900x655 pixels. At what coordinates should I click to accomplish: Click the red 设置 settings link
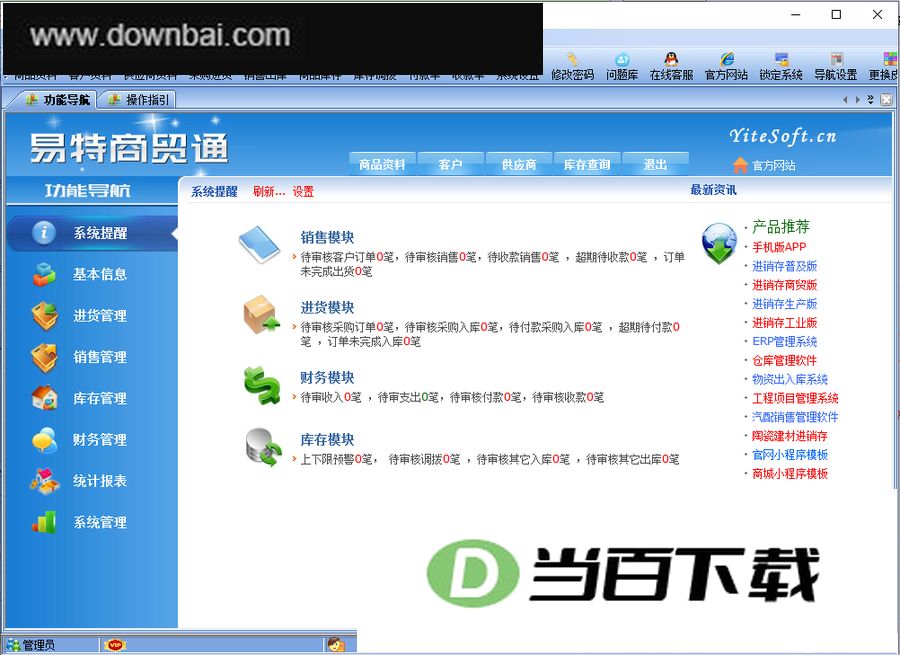click(303, 192)
